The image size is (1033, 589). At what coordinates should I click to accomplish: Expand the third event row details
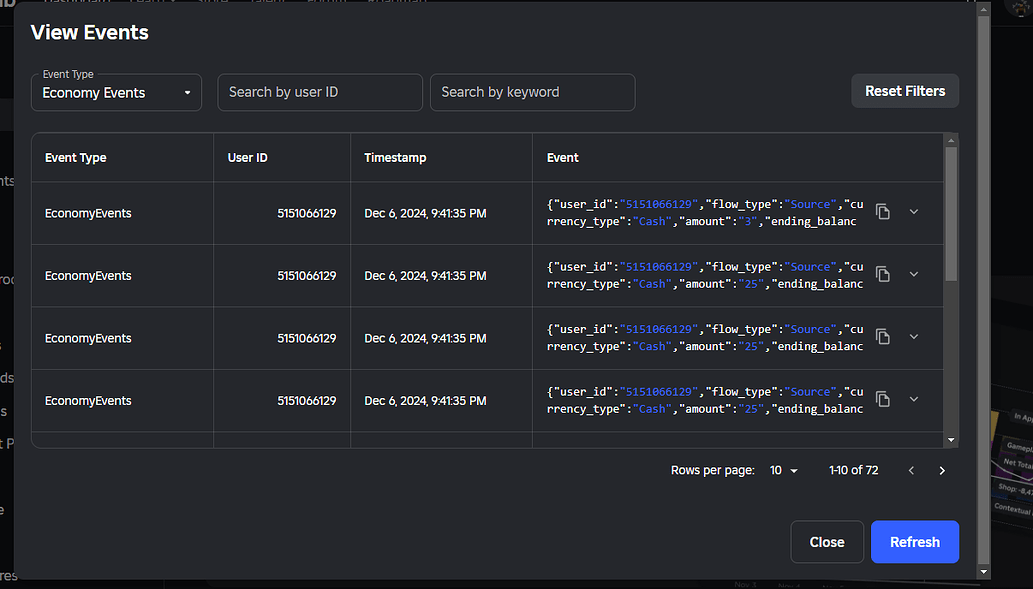point(914,337)
